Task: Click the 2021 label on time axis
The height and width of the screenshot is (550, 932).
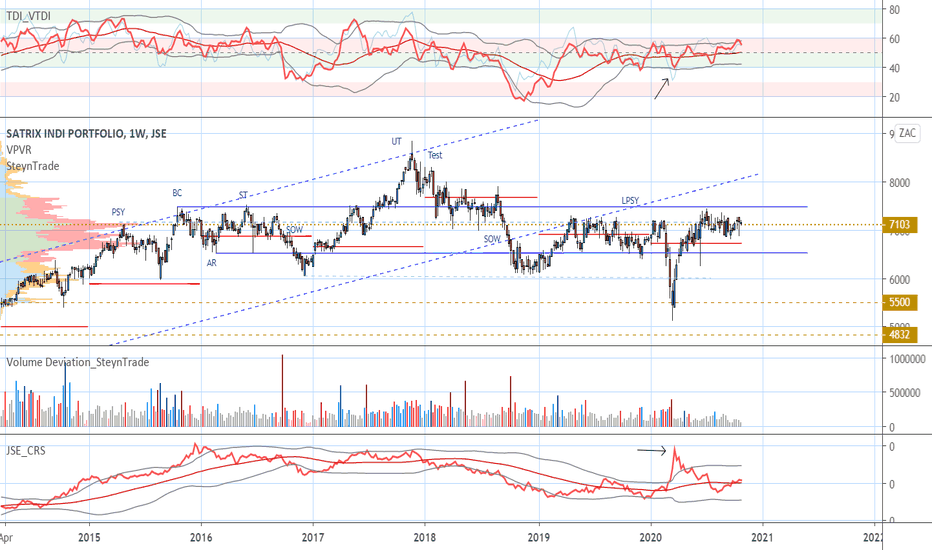Action: pos(763,538)
